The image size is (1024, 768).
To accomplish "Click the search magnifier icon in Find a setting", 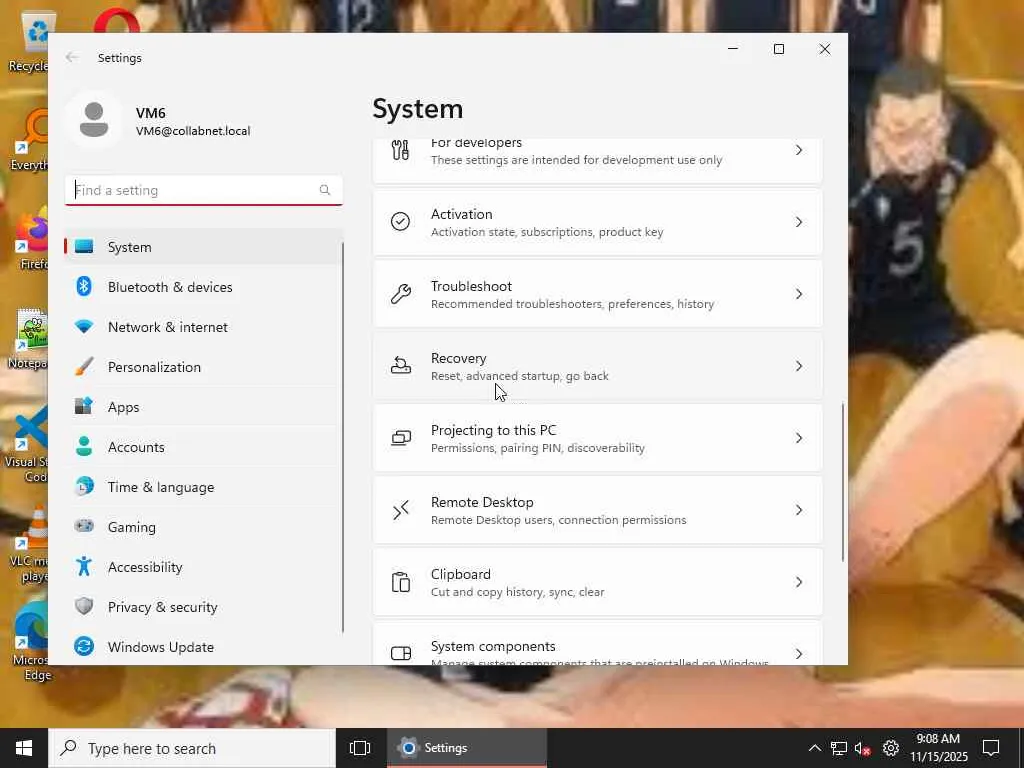I will 325,190.
